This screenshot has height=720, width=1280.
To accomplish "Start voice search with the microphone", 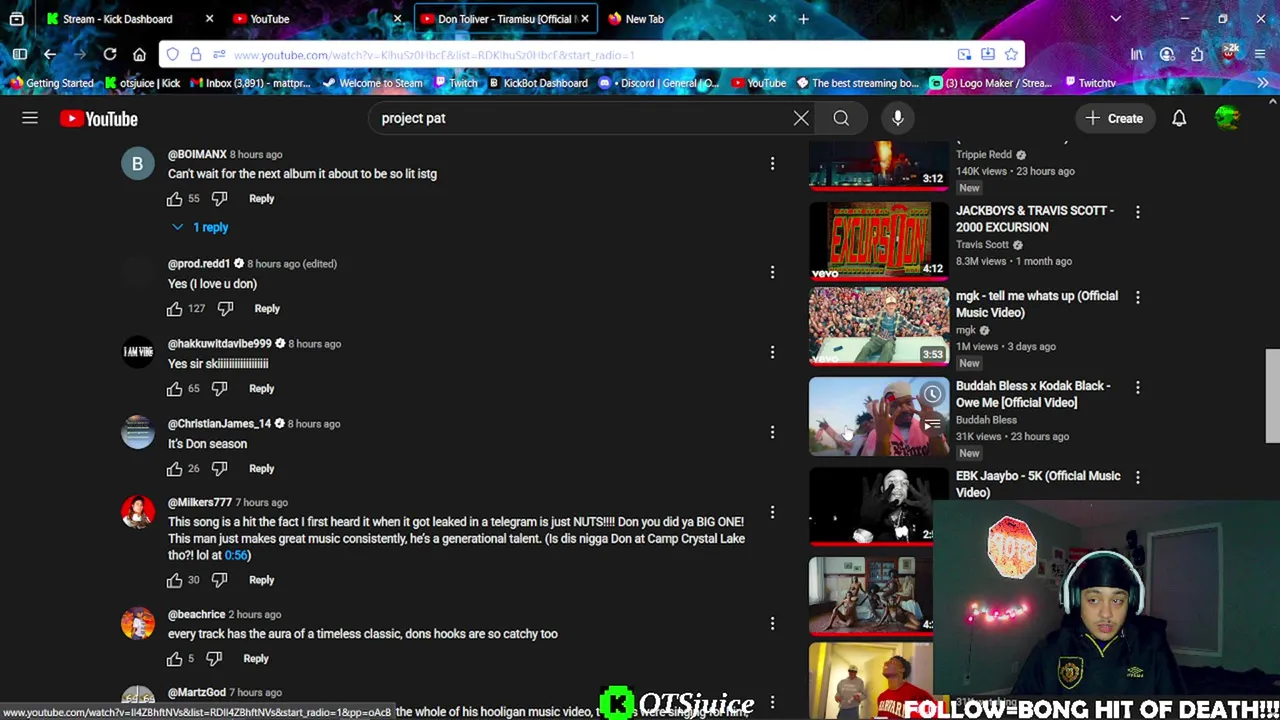I will 898,118.
